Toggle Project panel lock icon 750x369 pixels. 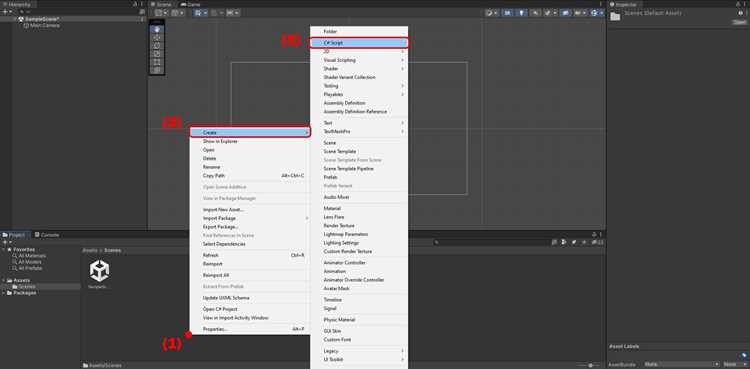coord(595,235)
